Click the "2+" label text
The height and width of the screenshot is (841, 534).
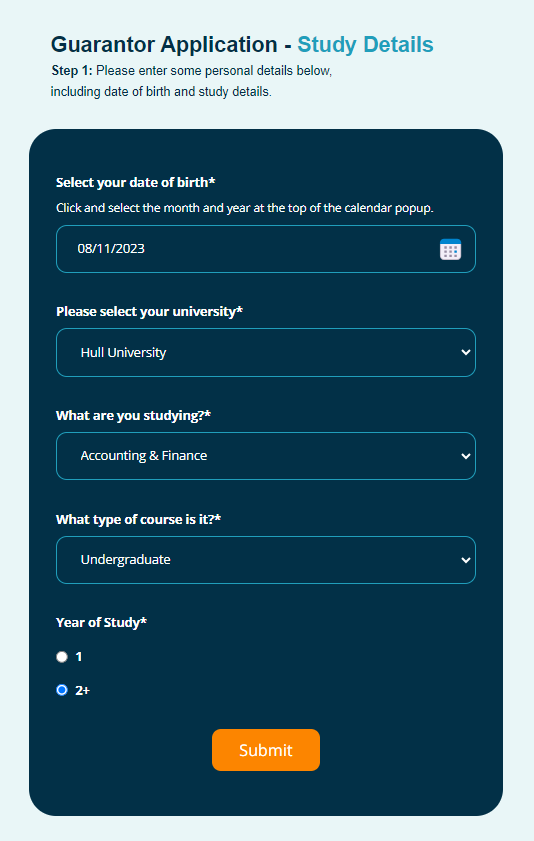coord(82,690)
